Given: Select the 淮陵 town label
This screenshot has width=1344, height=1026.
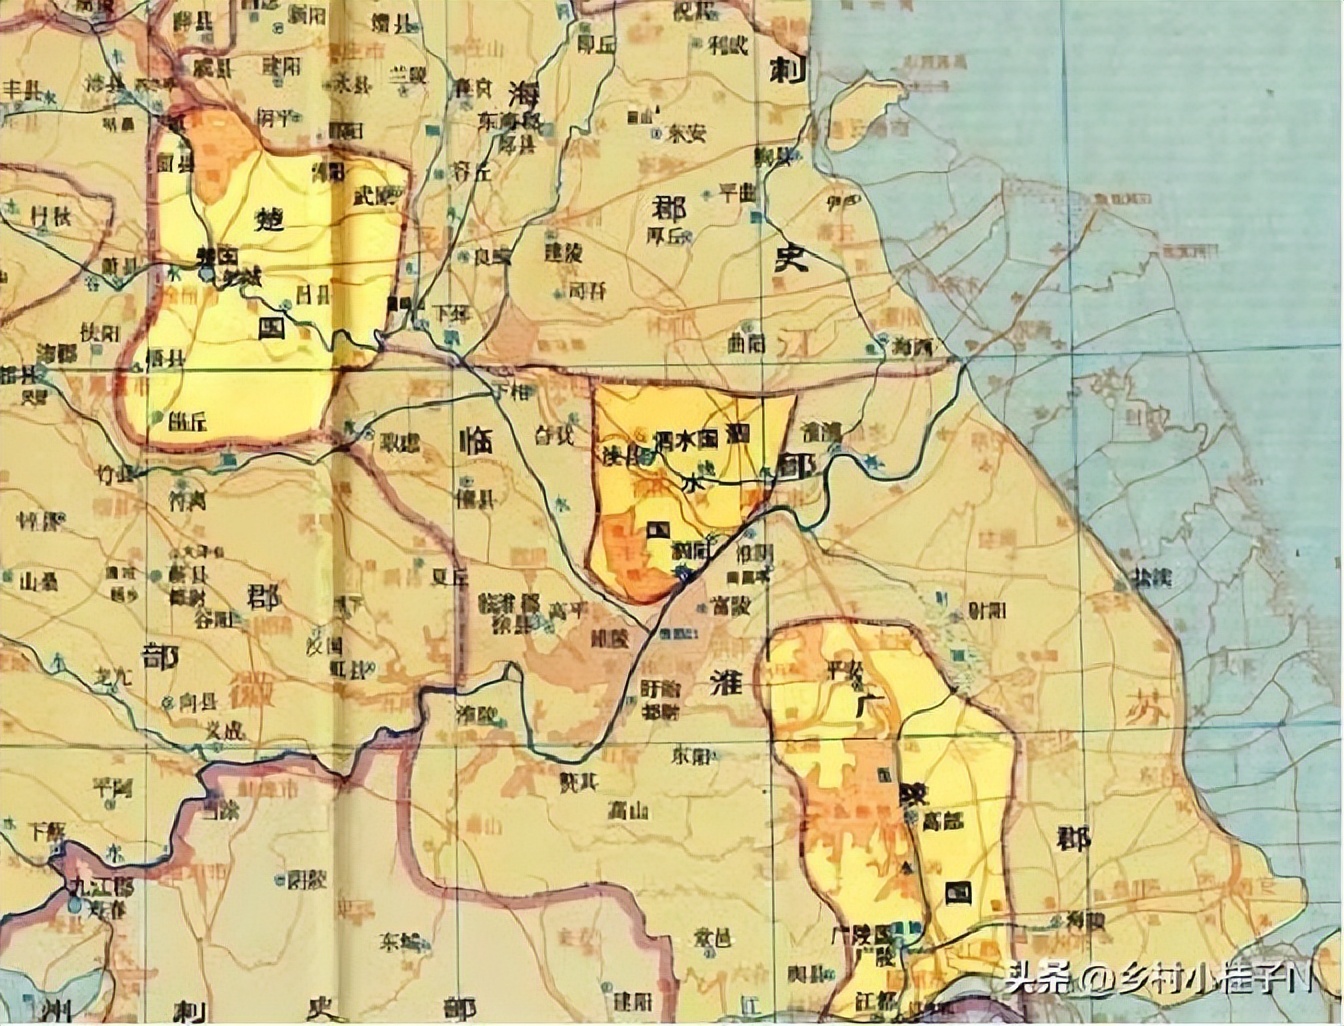Looking at the screenshot, I should click(x=476, y=715).
